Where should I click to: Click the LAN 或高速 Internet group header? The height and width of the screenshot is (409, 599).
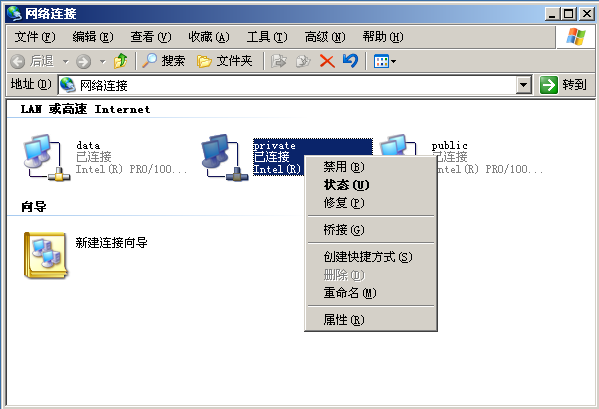pos(85,109)
